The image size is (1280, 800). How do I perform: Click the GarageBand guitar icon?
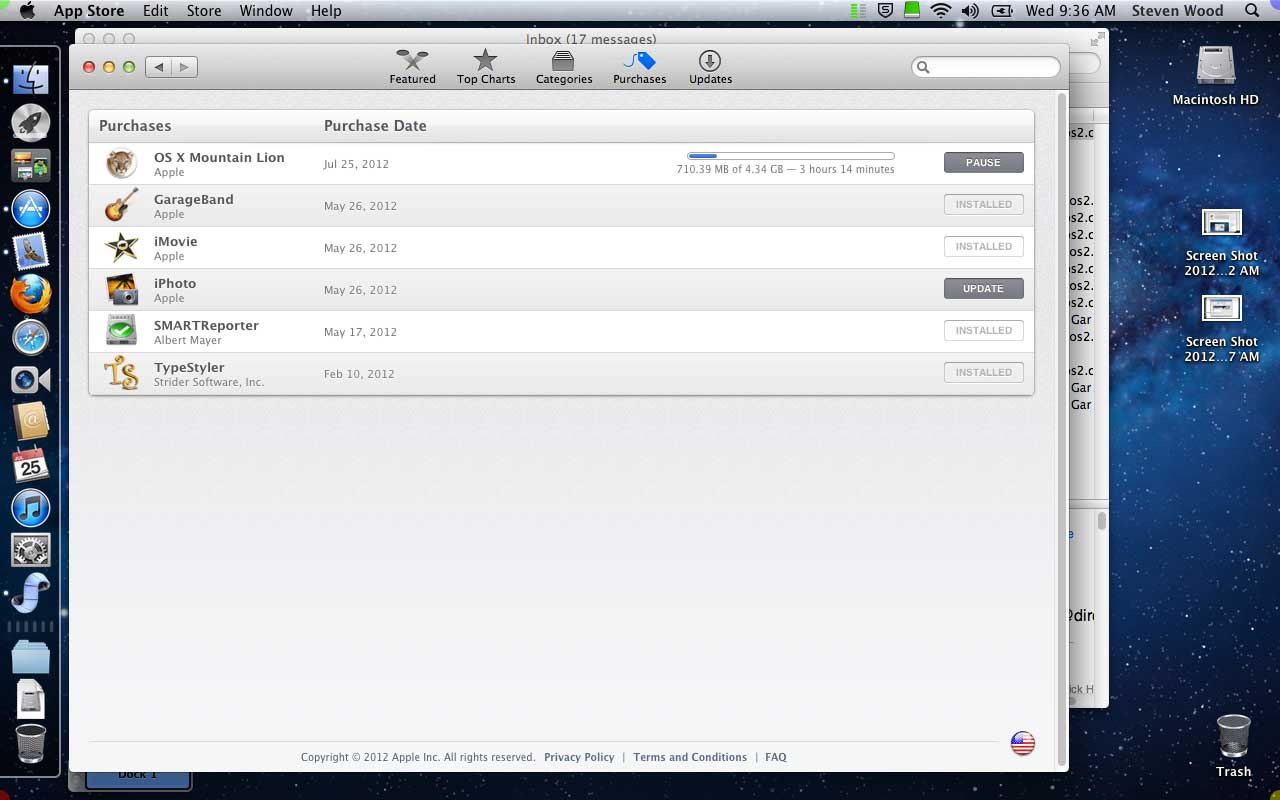[121, 205]
